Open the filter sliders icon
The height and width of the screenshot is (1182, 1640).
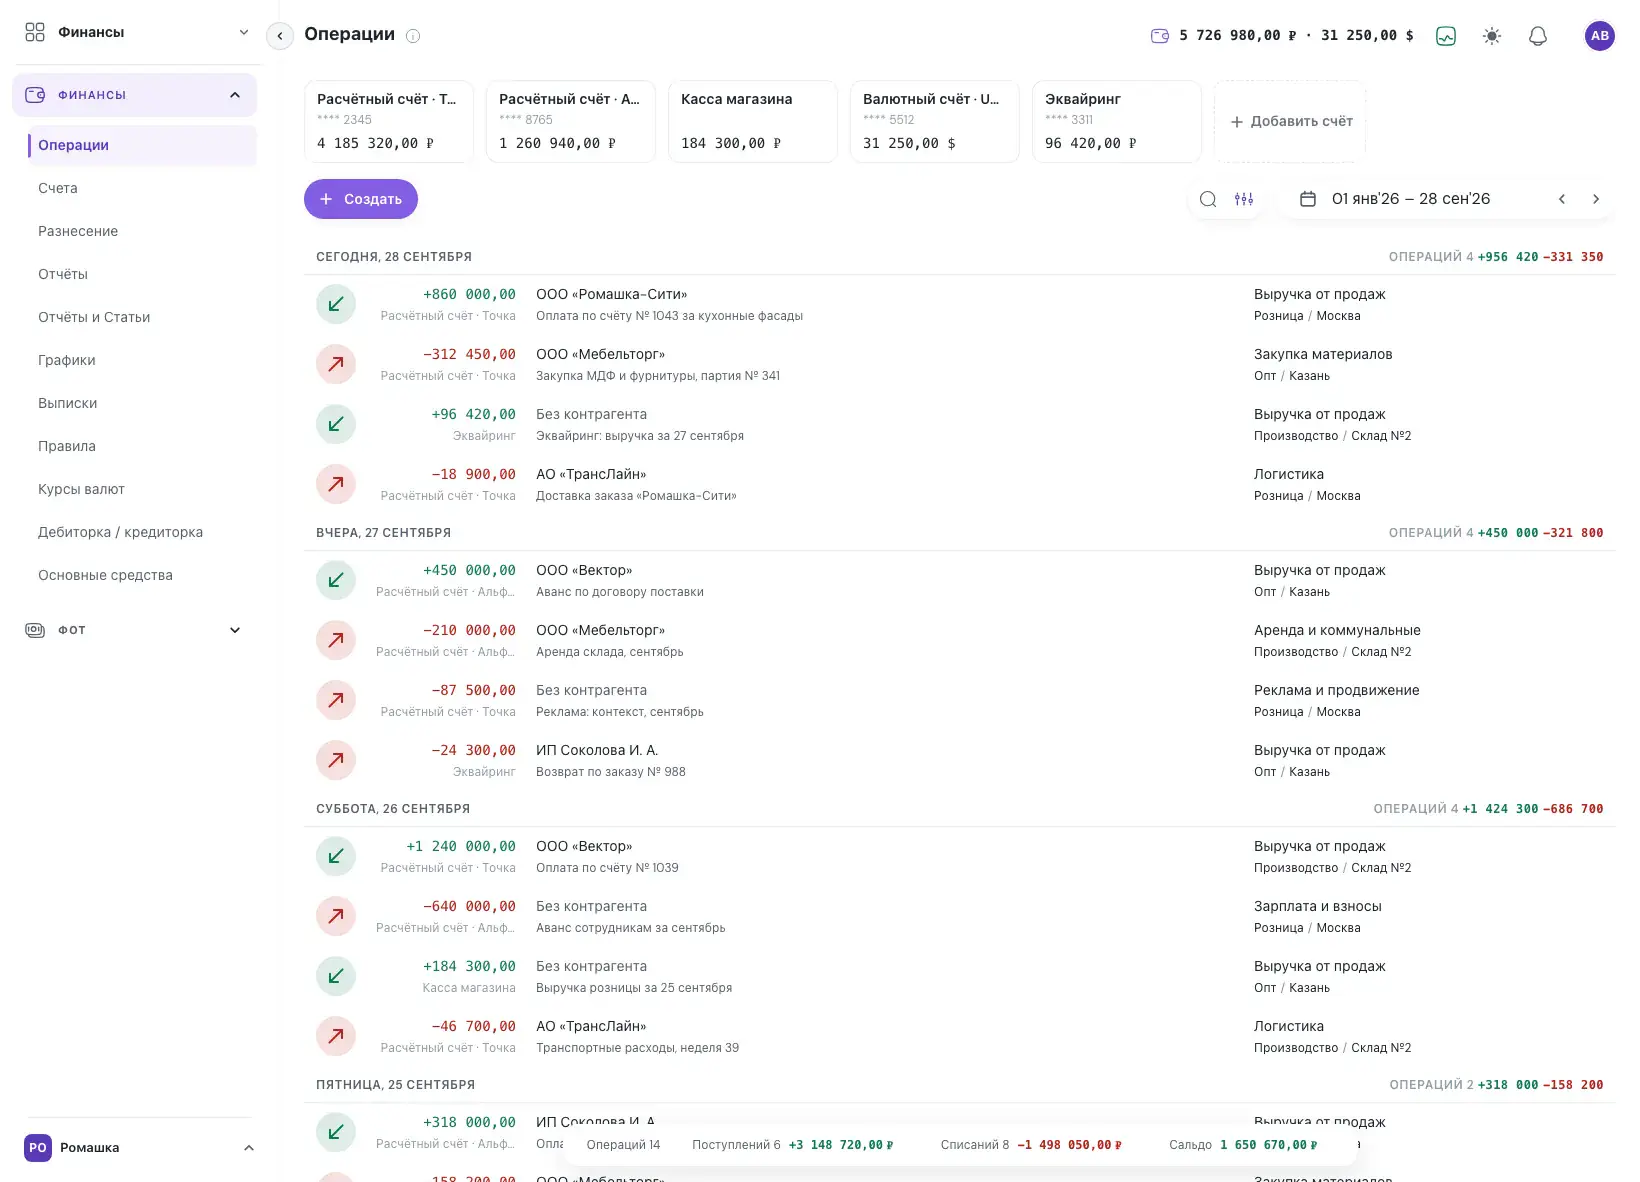point(1244,199)
